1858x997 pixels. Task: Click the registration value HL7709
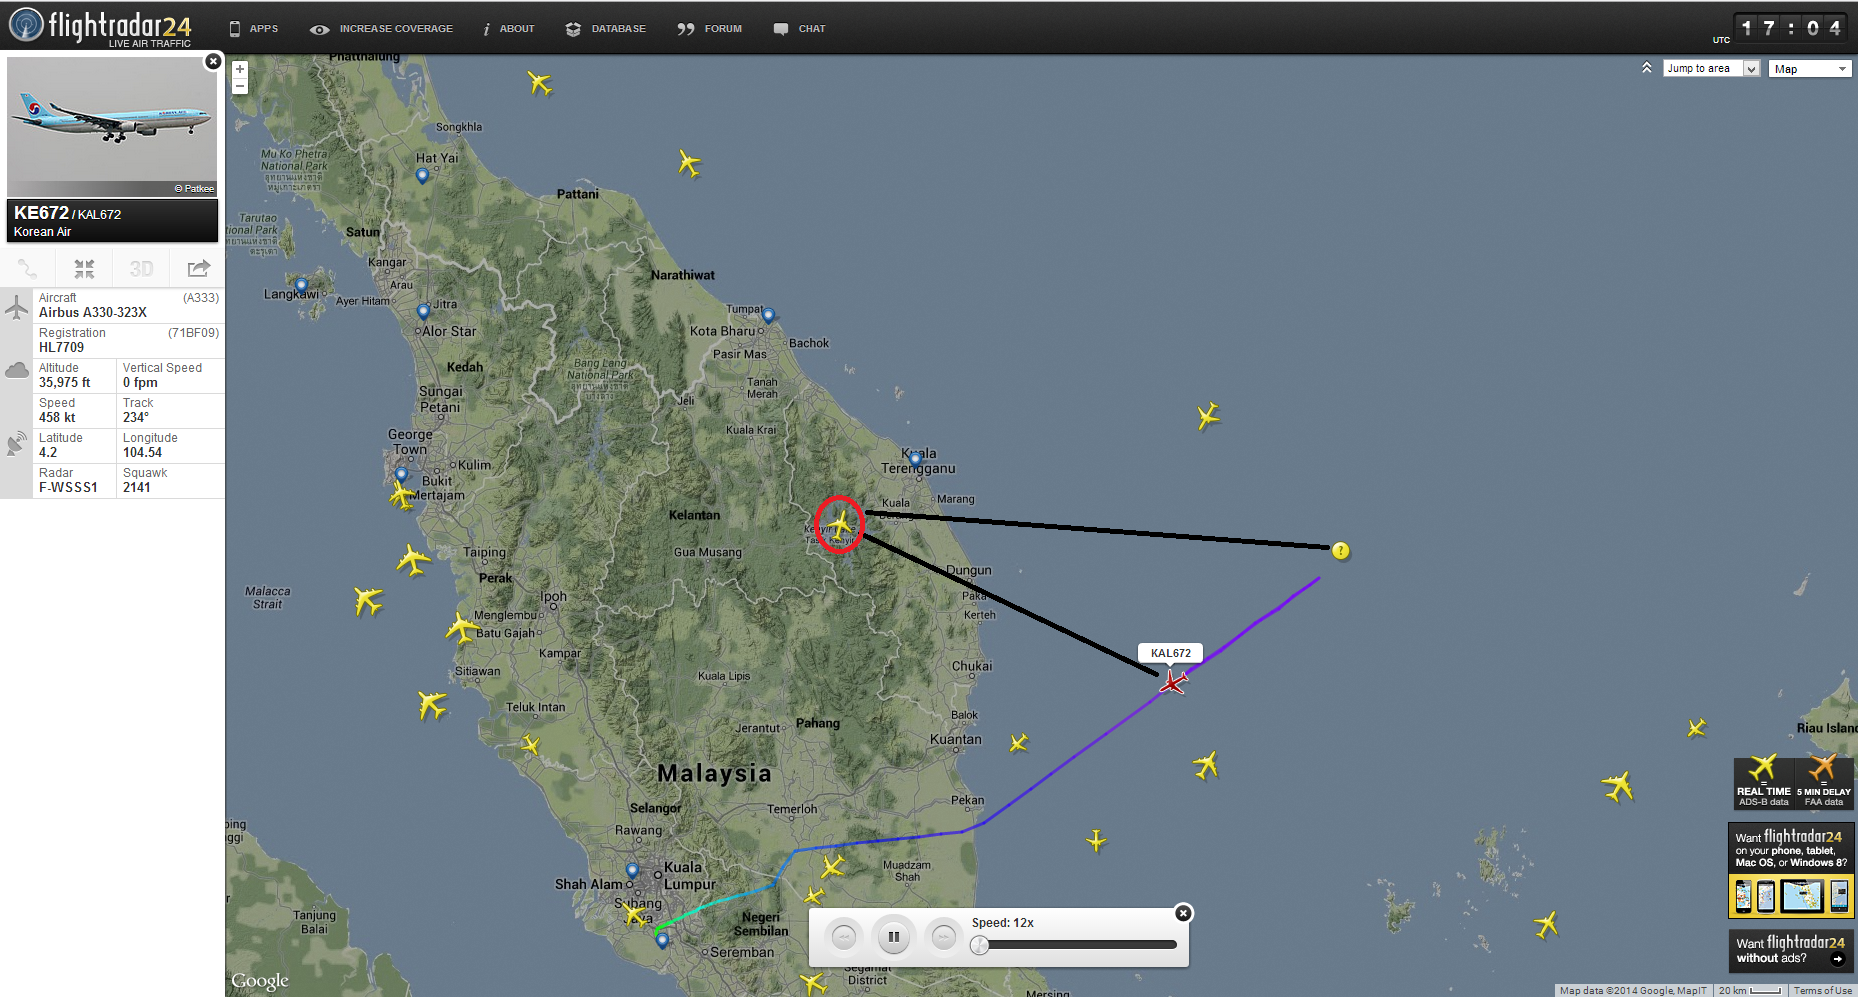point(61,348)
